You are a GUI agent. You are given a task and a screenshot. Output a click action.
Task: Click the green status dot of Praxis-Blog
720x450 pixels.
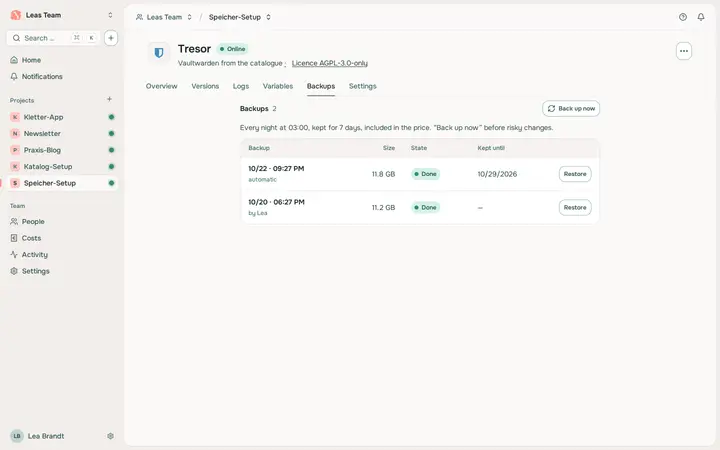click(x=111, y=150)
